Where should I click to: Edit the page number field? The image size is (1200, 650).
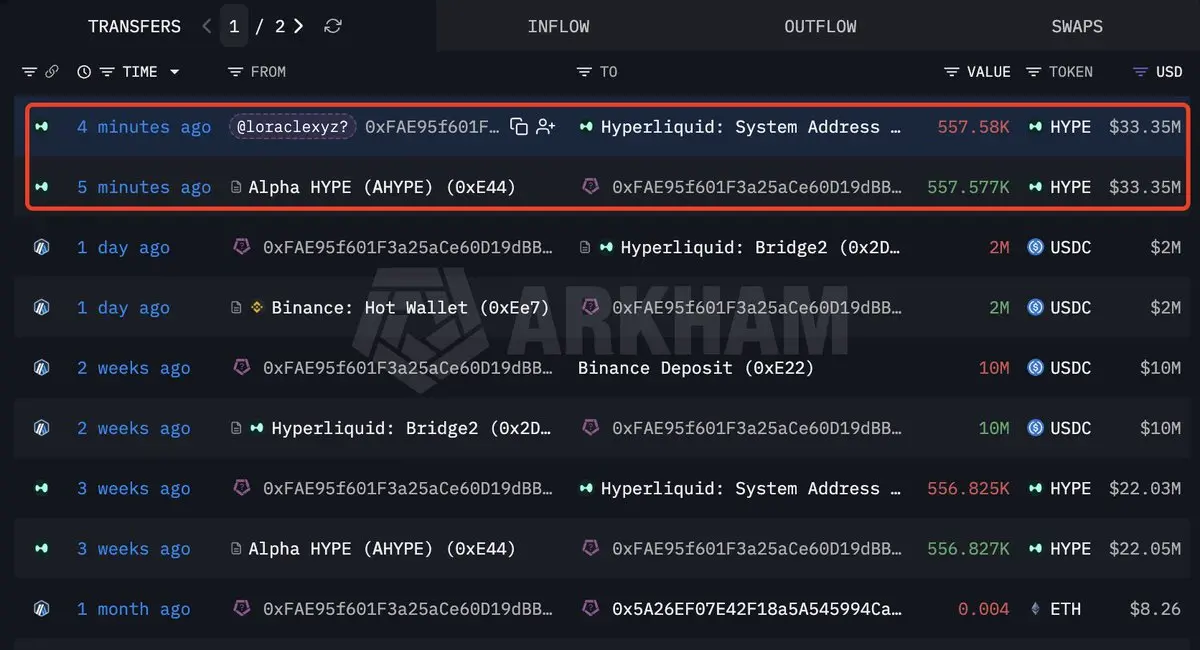233,26
